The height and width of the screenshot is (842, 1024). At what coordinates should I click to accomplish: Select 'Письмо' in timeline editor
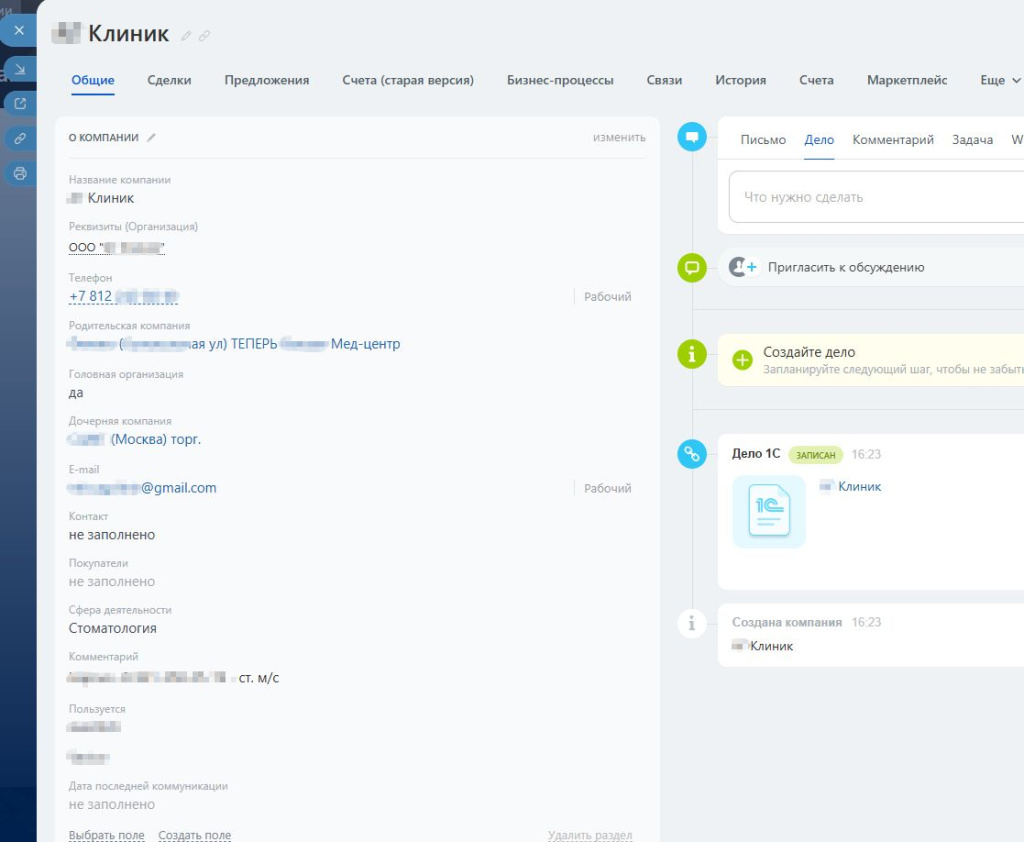(763, 140)
